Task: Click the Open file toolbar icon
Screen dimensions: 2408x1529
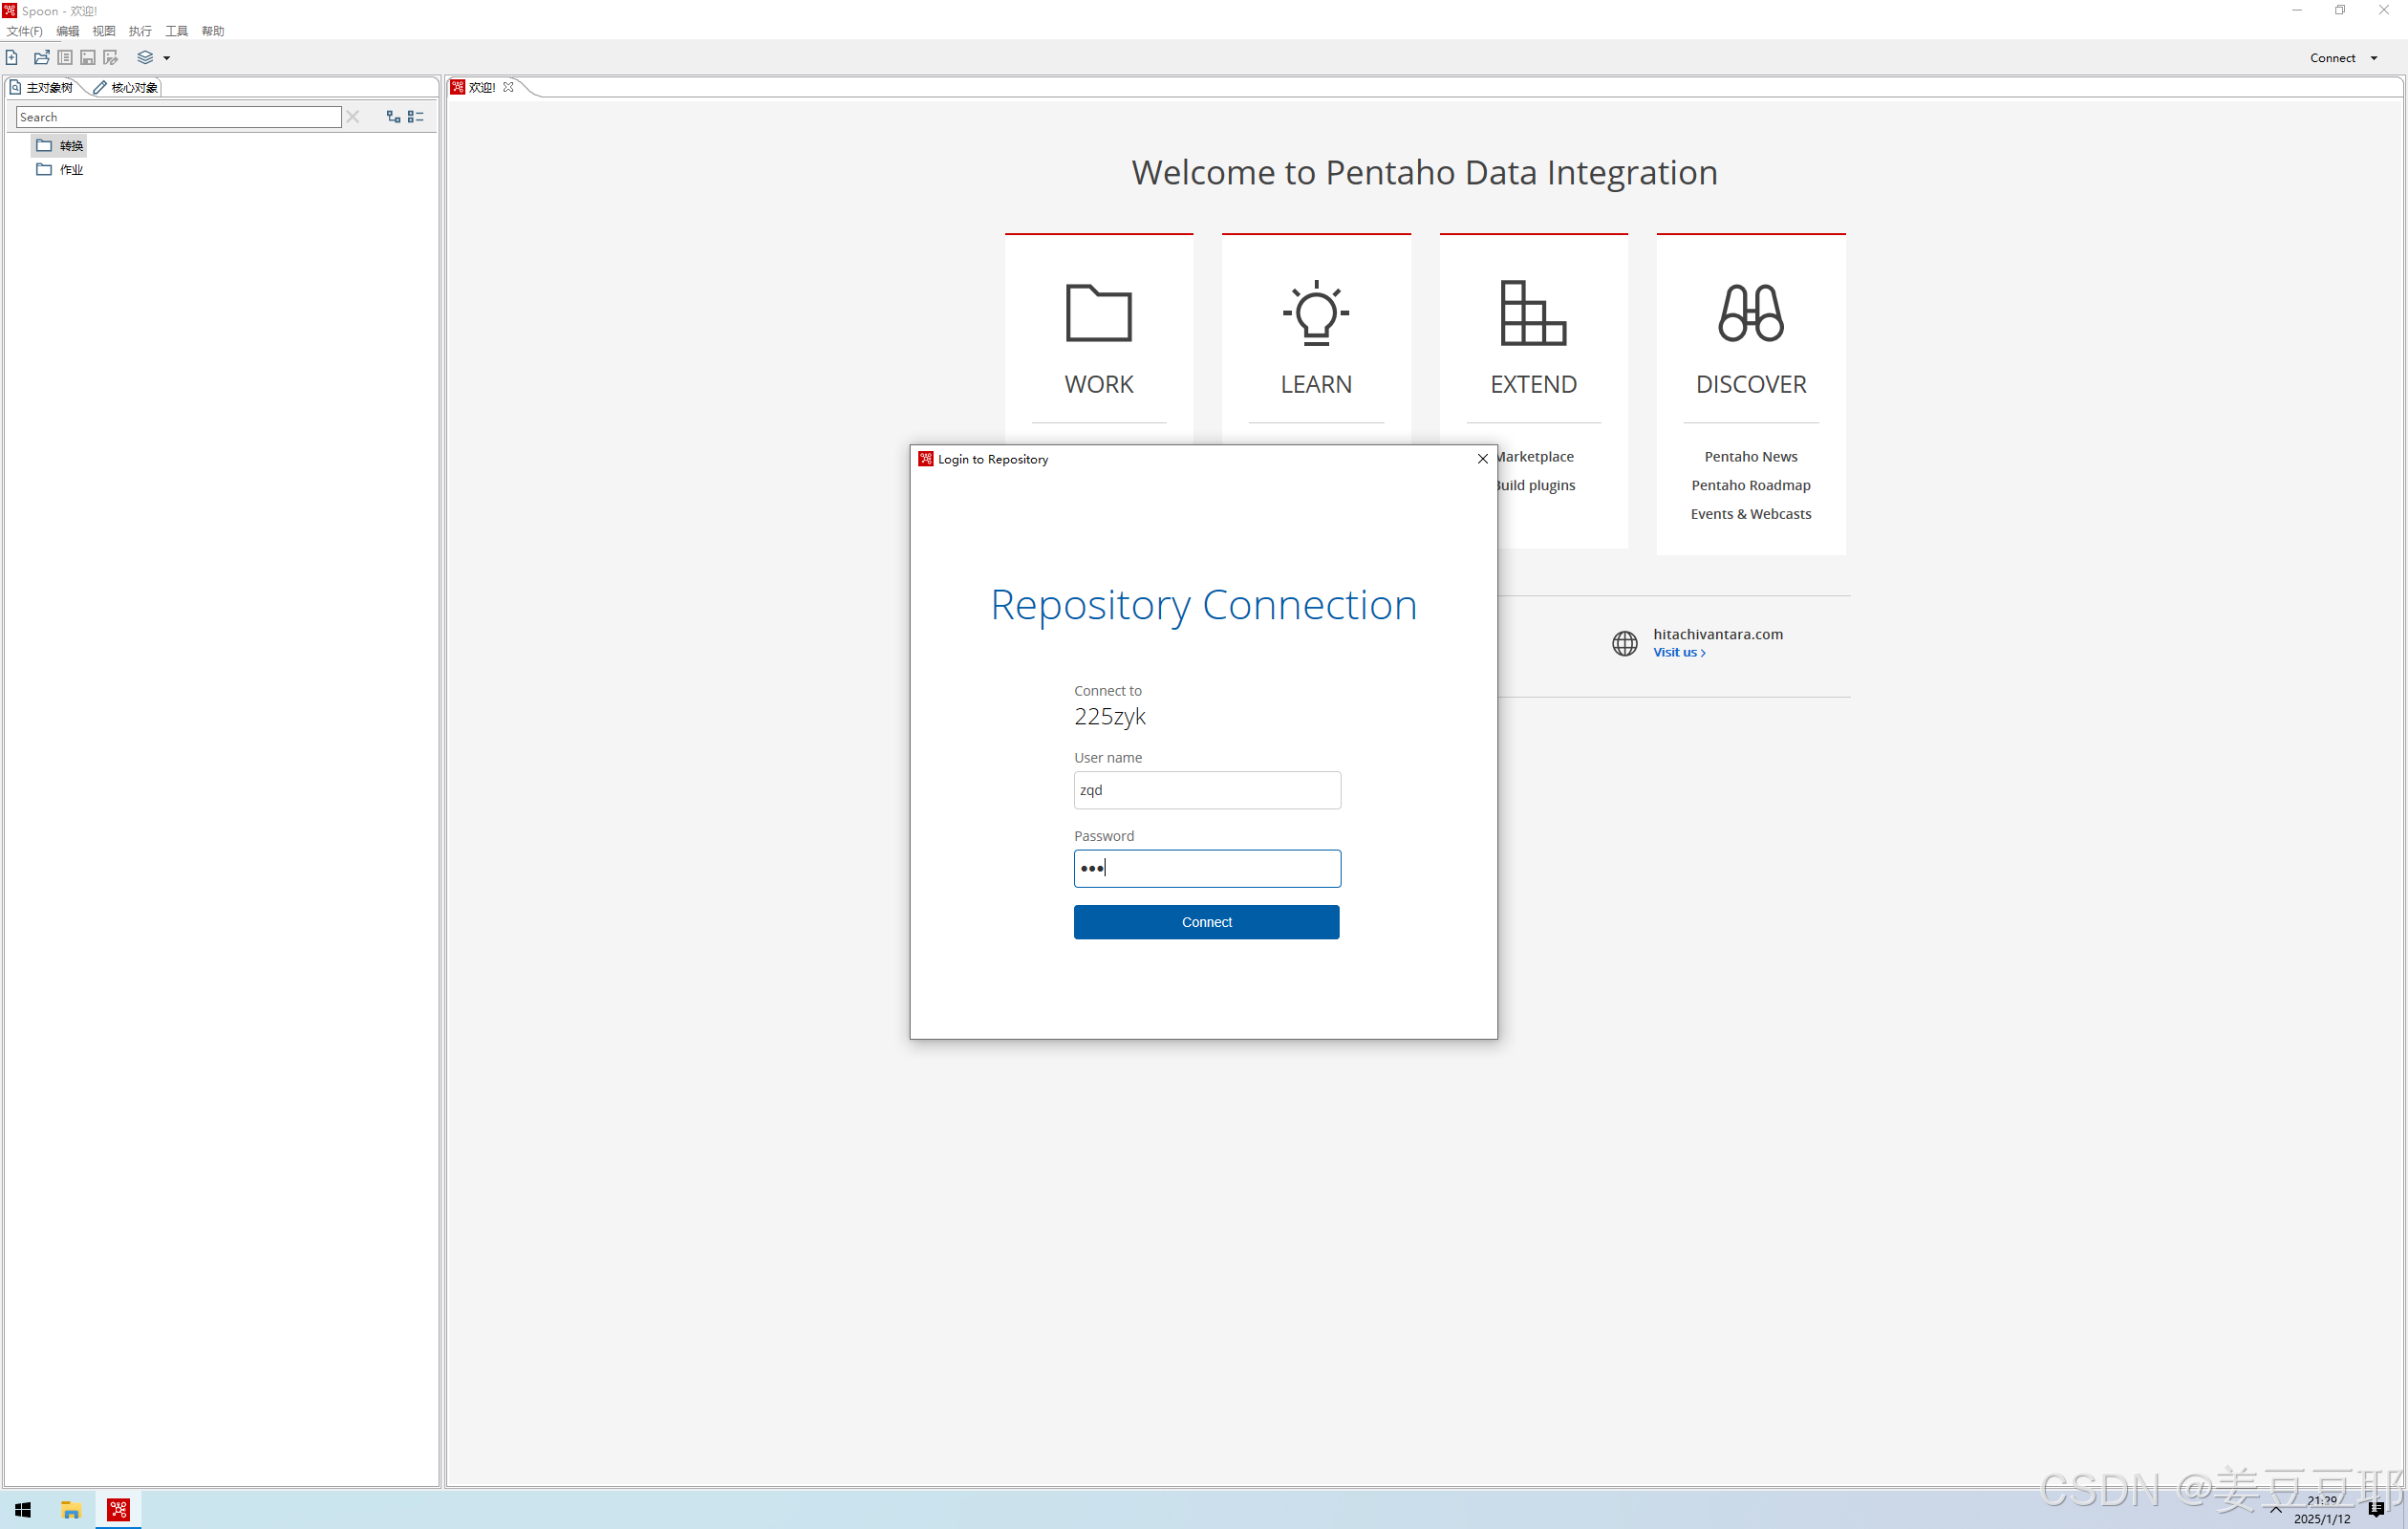Action: click(x=41, y=58)
